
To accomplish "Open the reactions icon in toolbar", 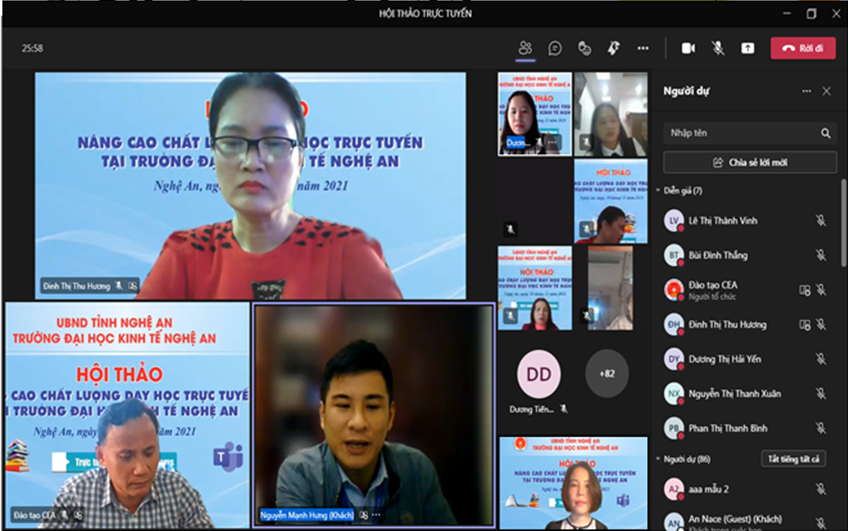I will pyautogui.click(x=584, y=48).
